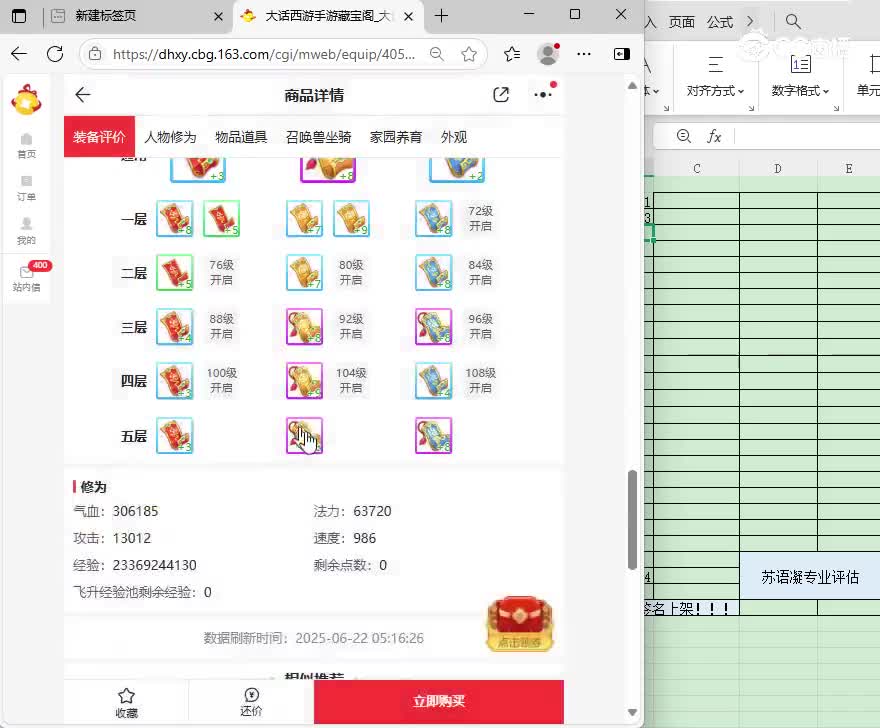Switch to the 人物修为 tab
This screenshot has height=728, width=880.
coord(171,137)
